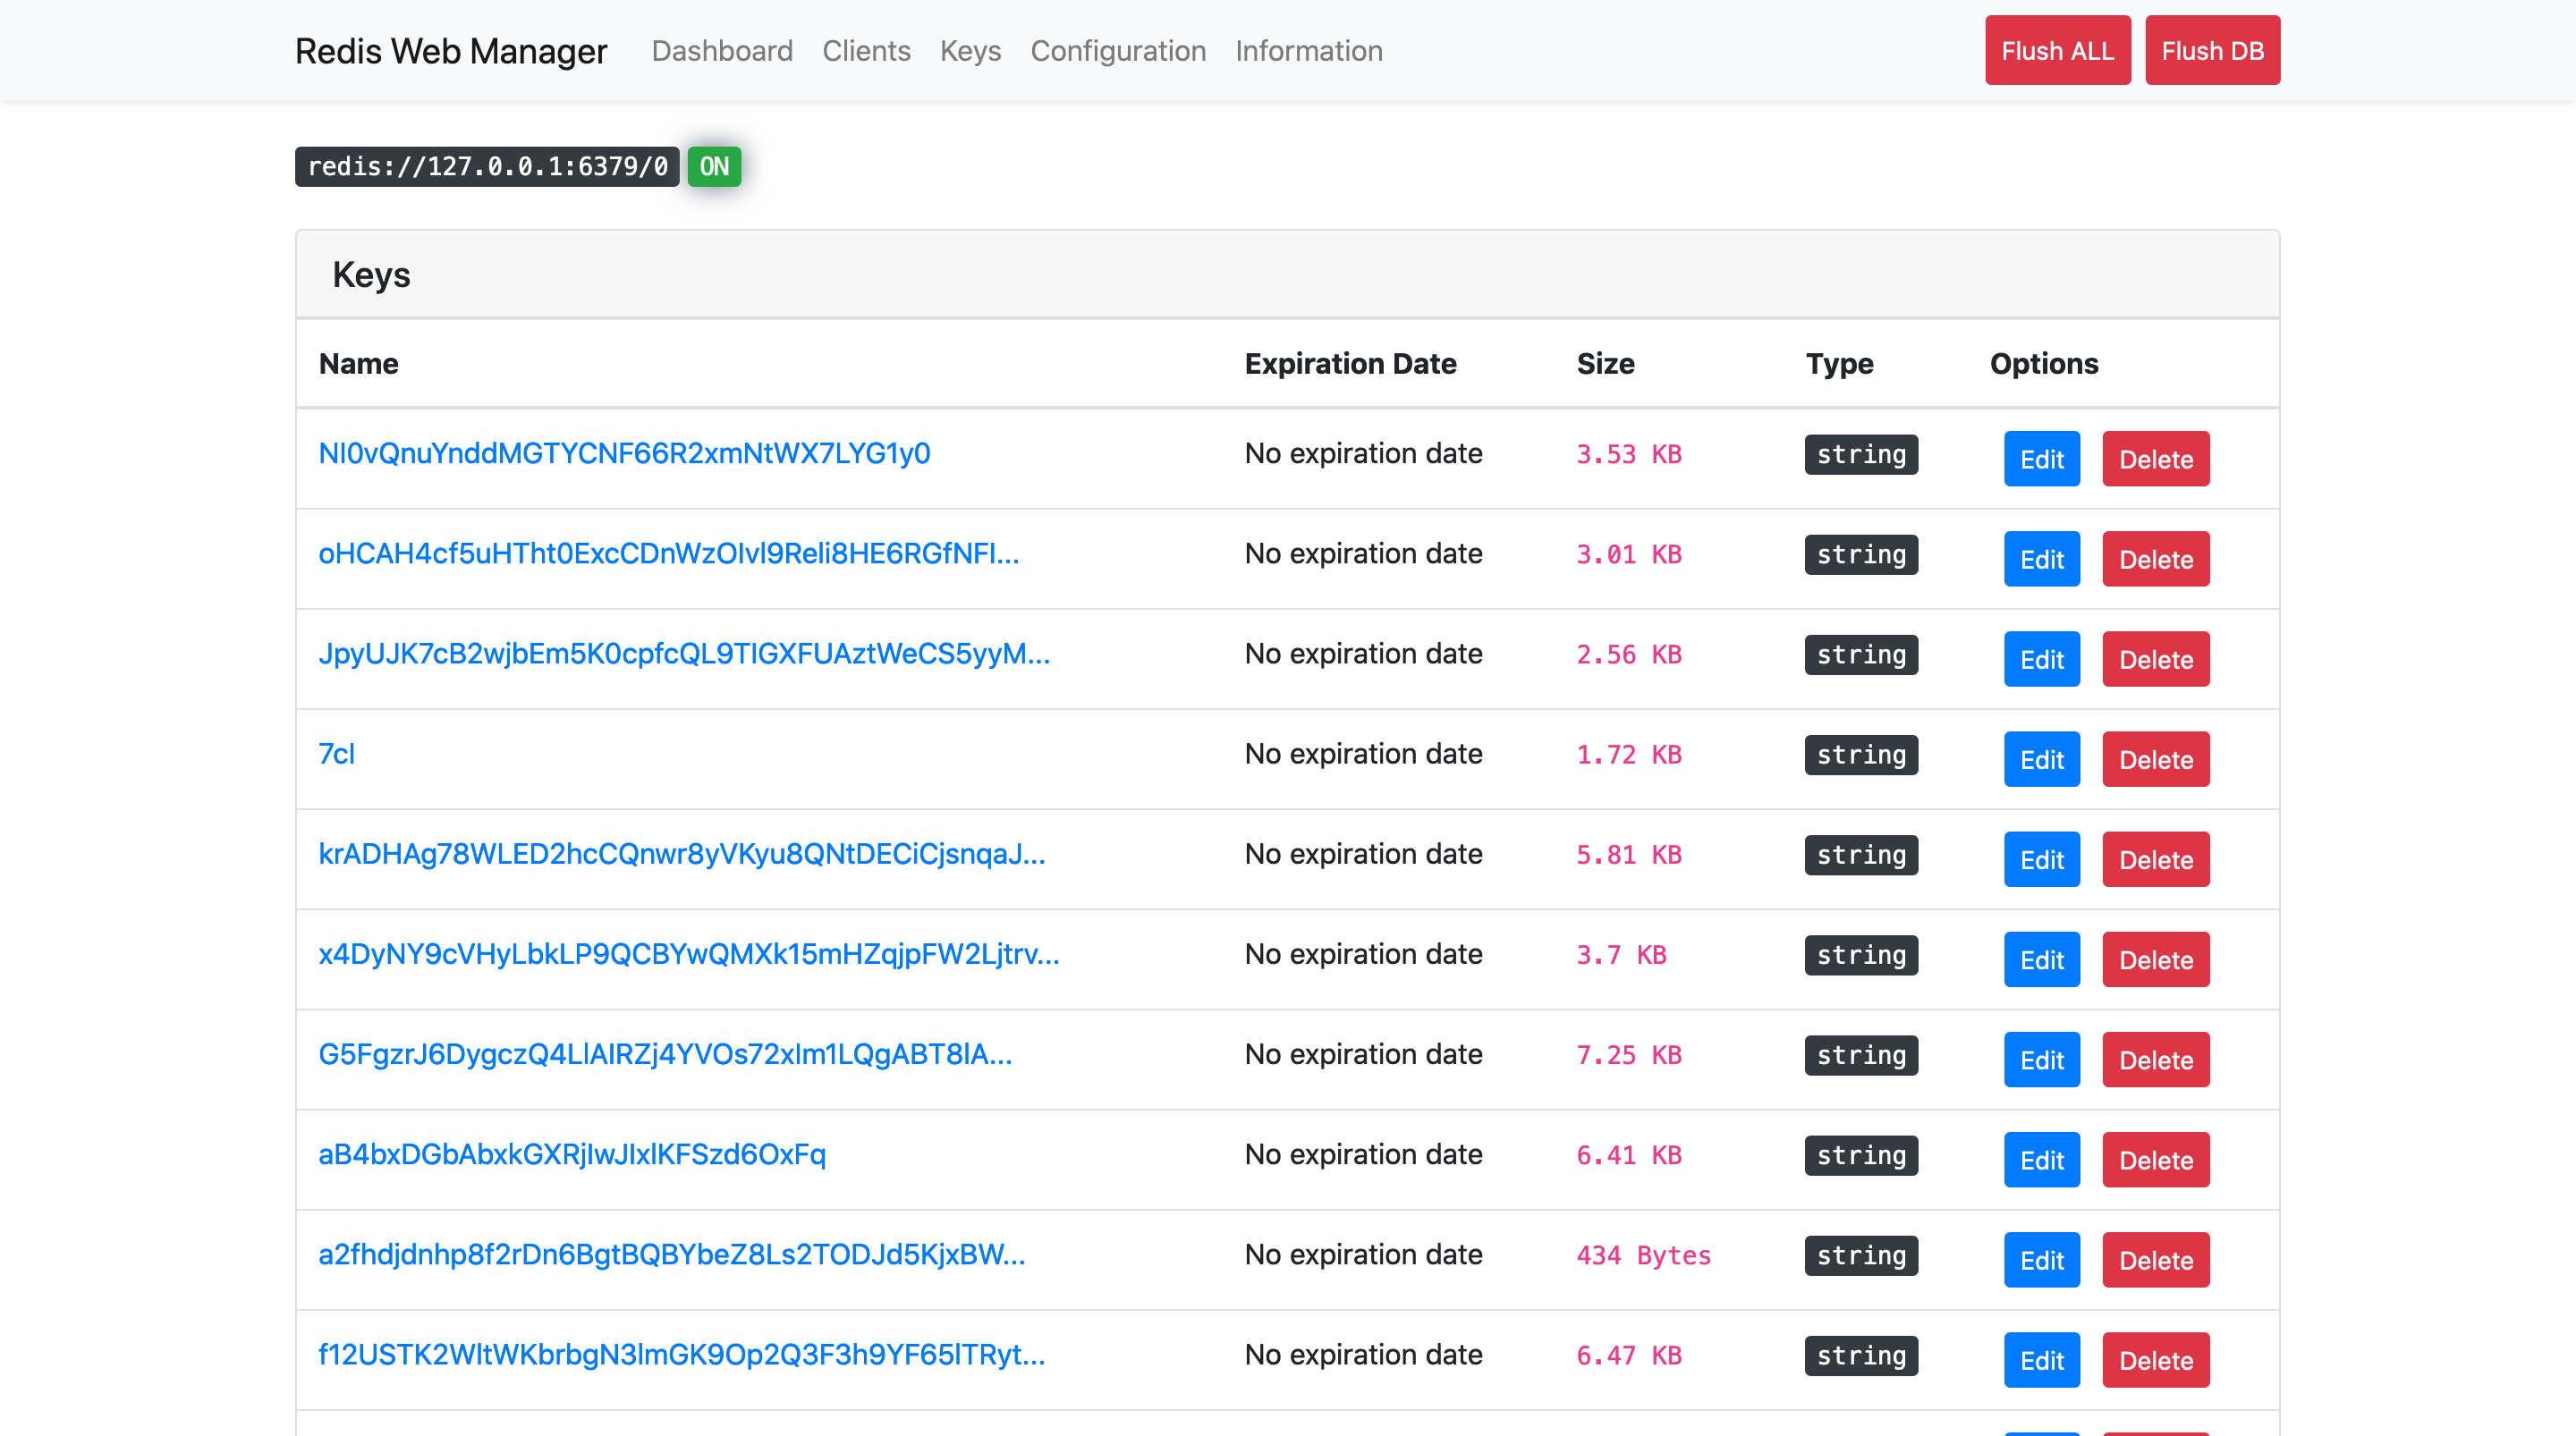The image size is (2576, 1436).
Task: Click the Redis Web Manager brand title
Action: (x=450, y=51)
